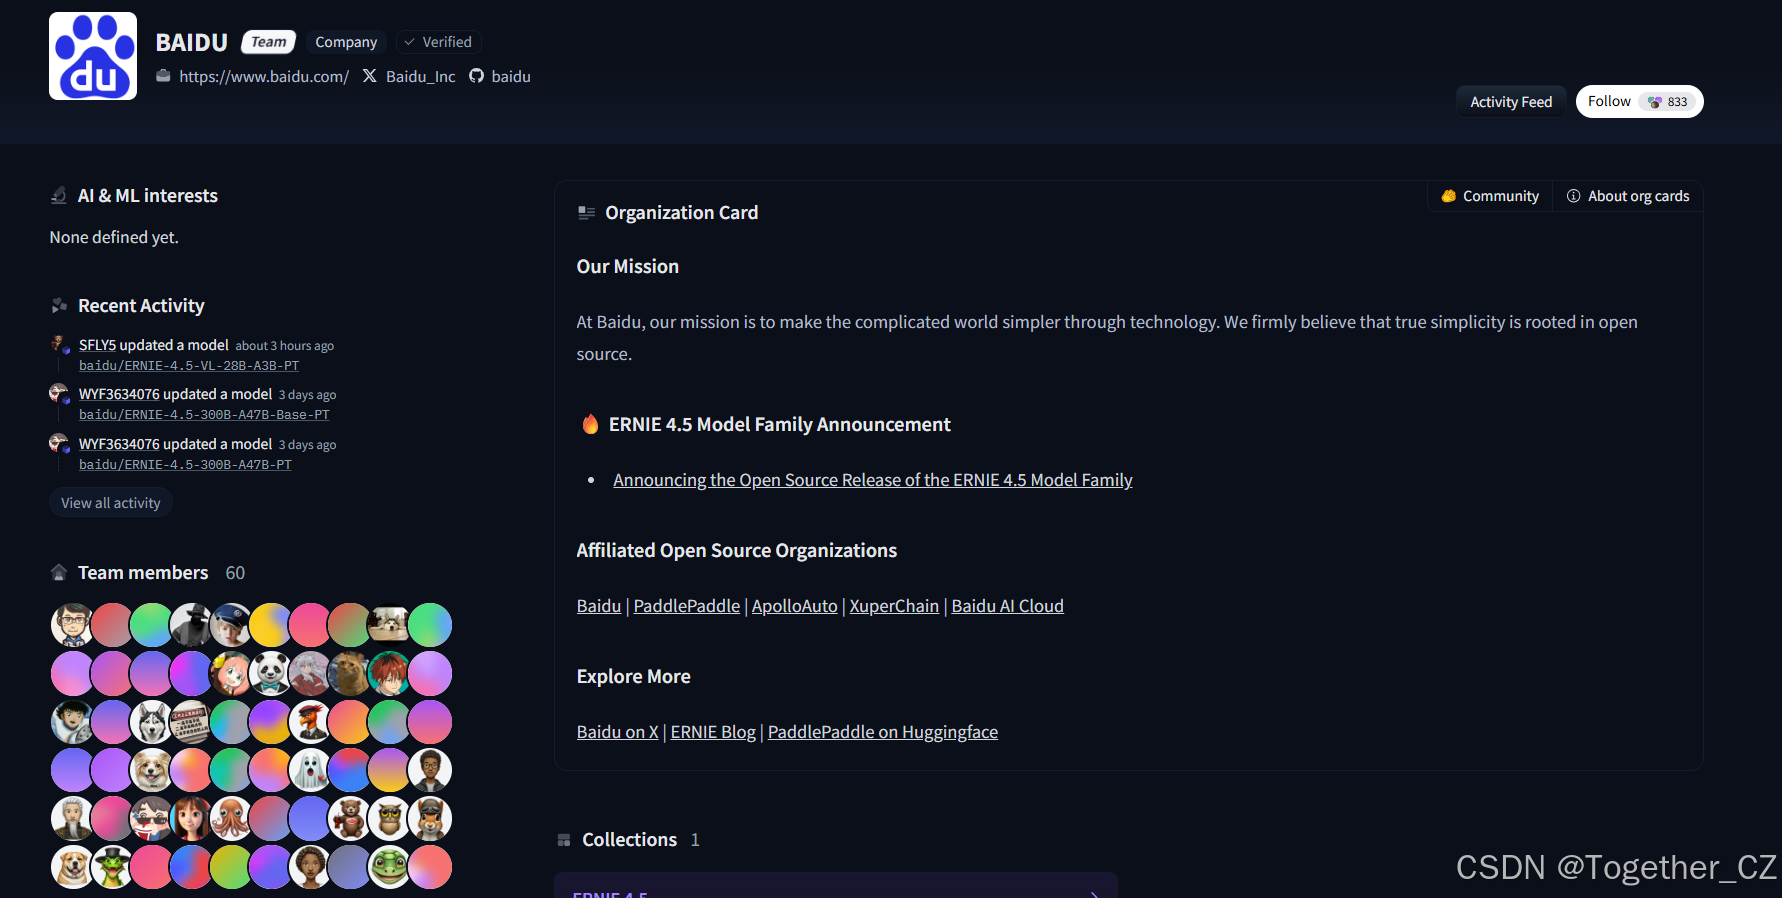This screenshot has width=1782, height=898.
Task: Click the fire emoji beside ERNIE announcement
Action: click(590, 424)
